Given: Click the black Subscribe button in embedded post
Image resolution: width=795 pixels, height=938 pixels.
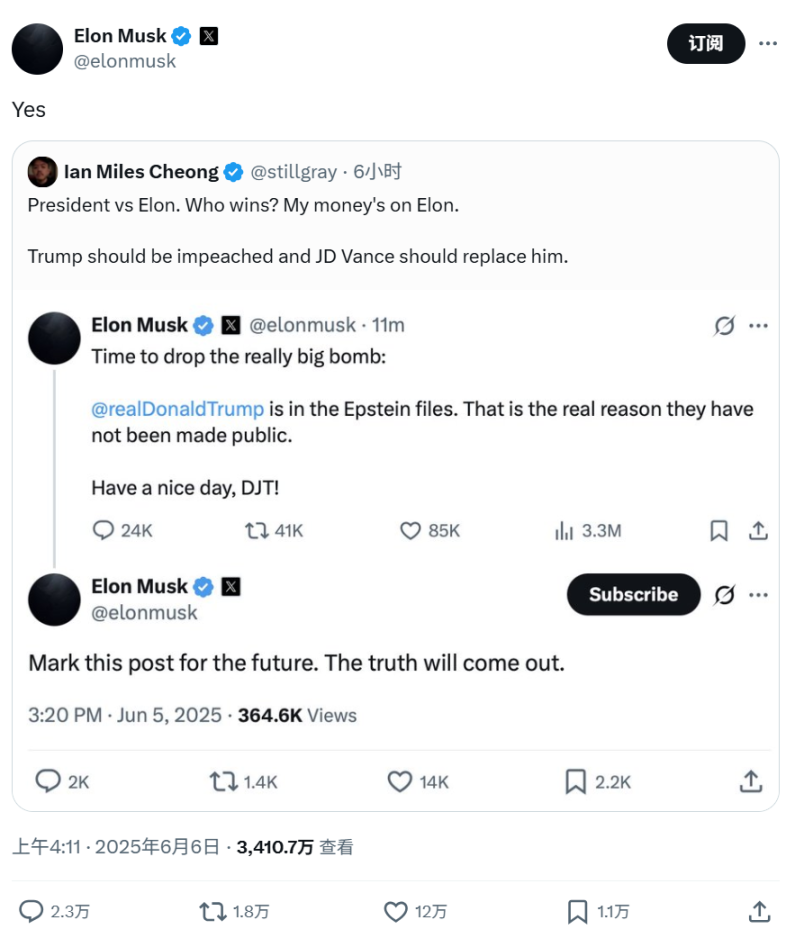Looking at the screenshot, I should click(633, 594).
